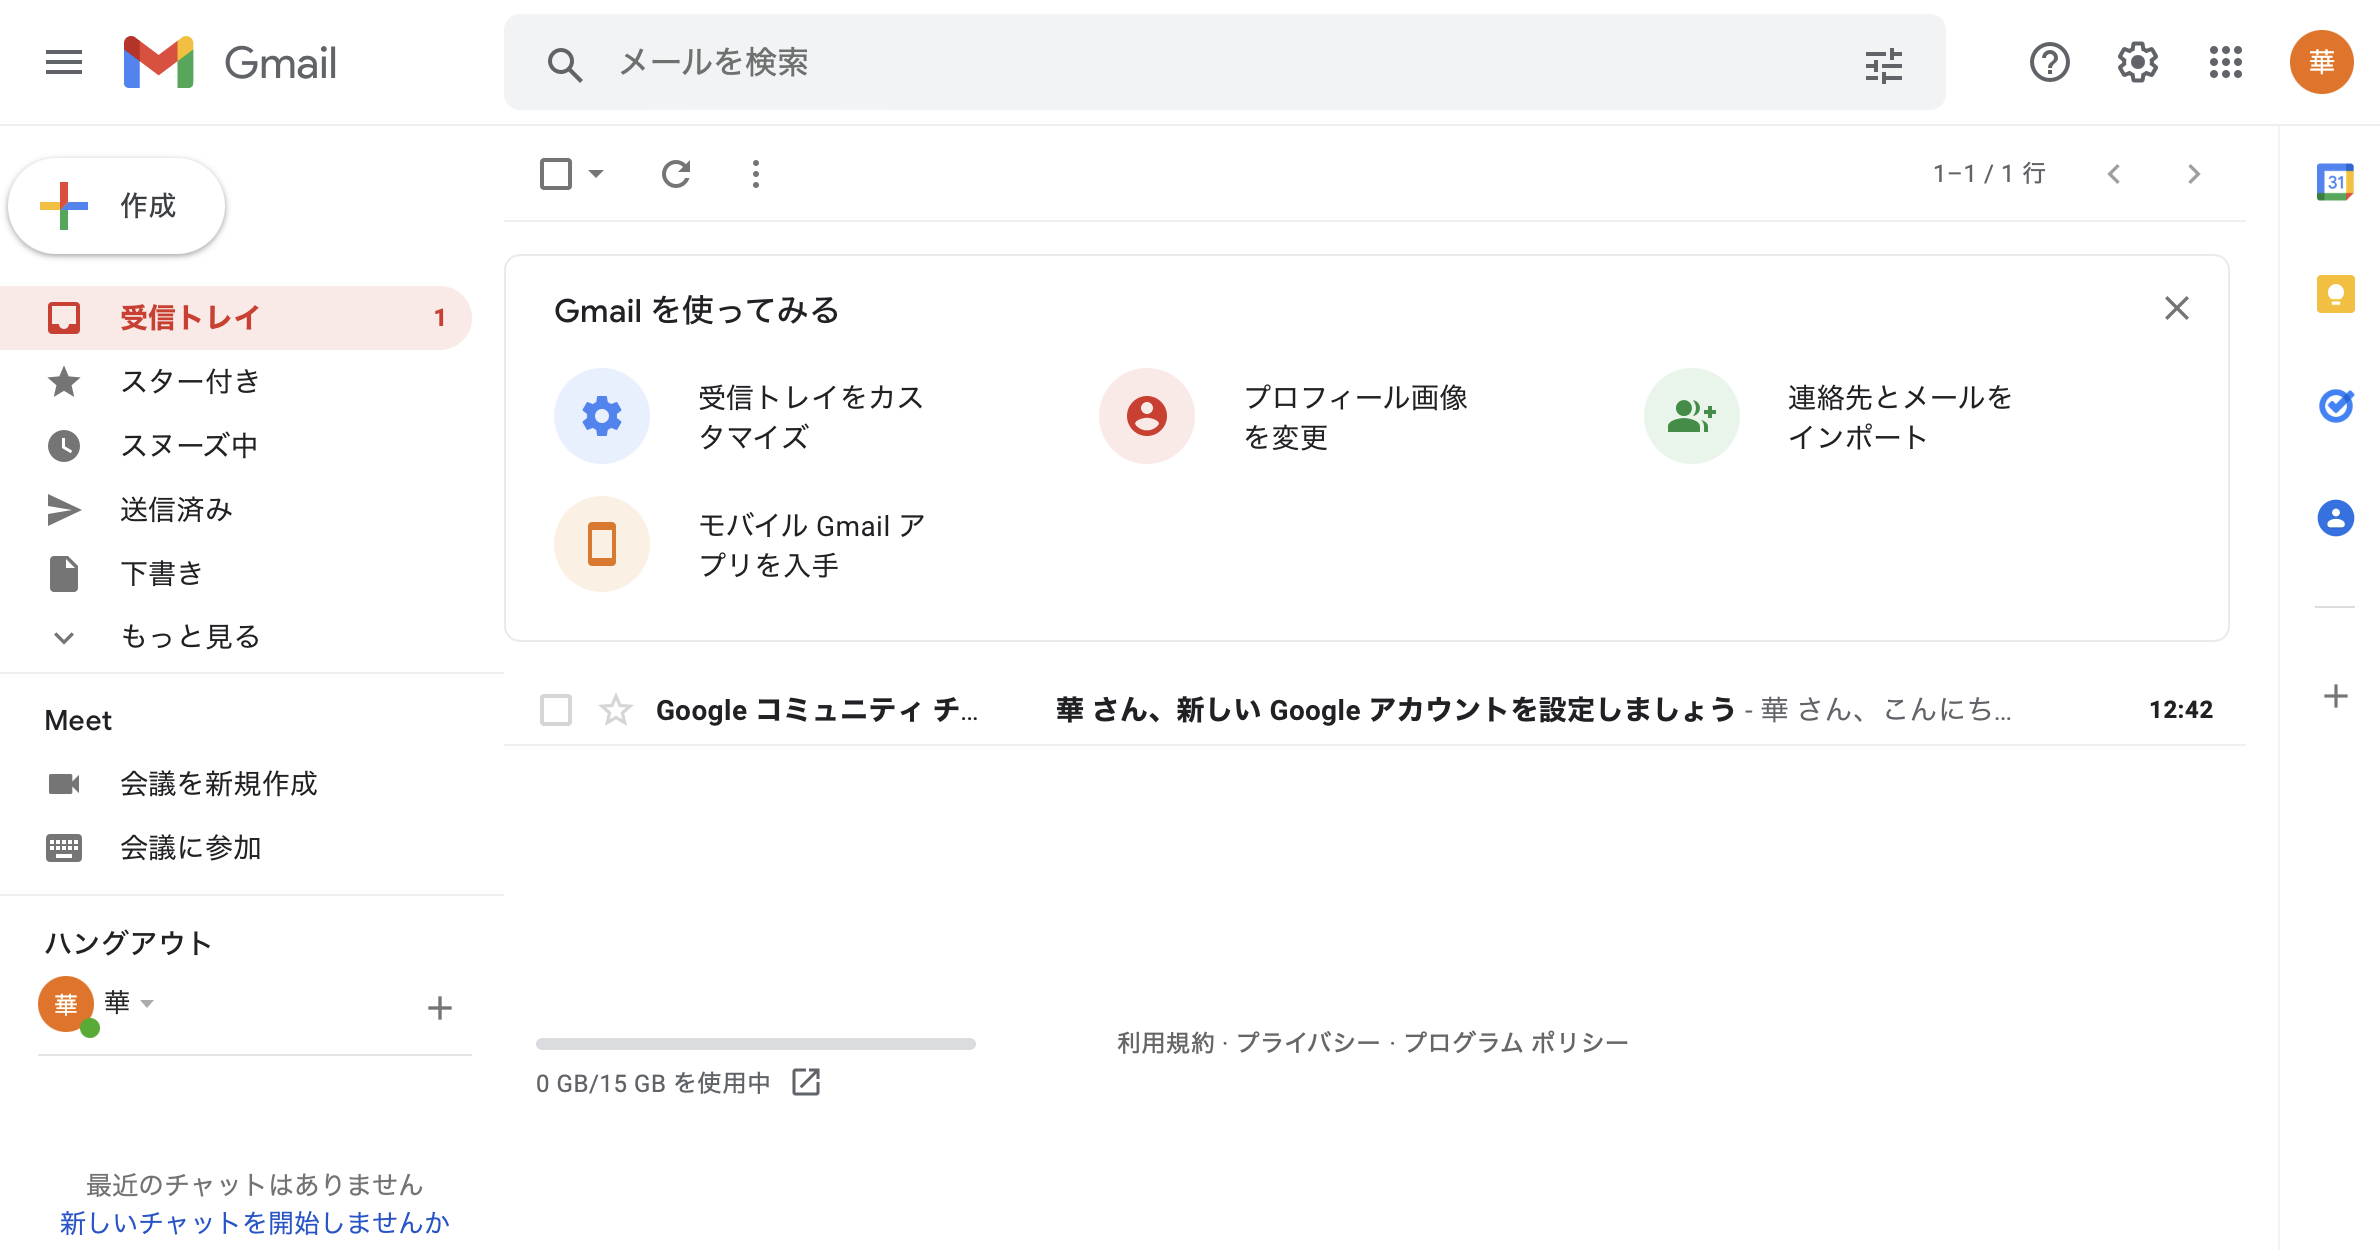Click 会議を新規作成 under Meet
This screenshot has height=1250, width=2380.
pos(219,784)
